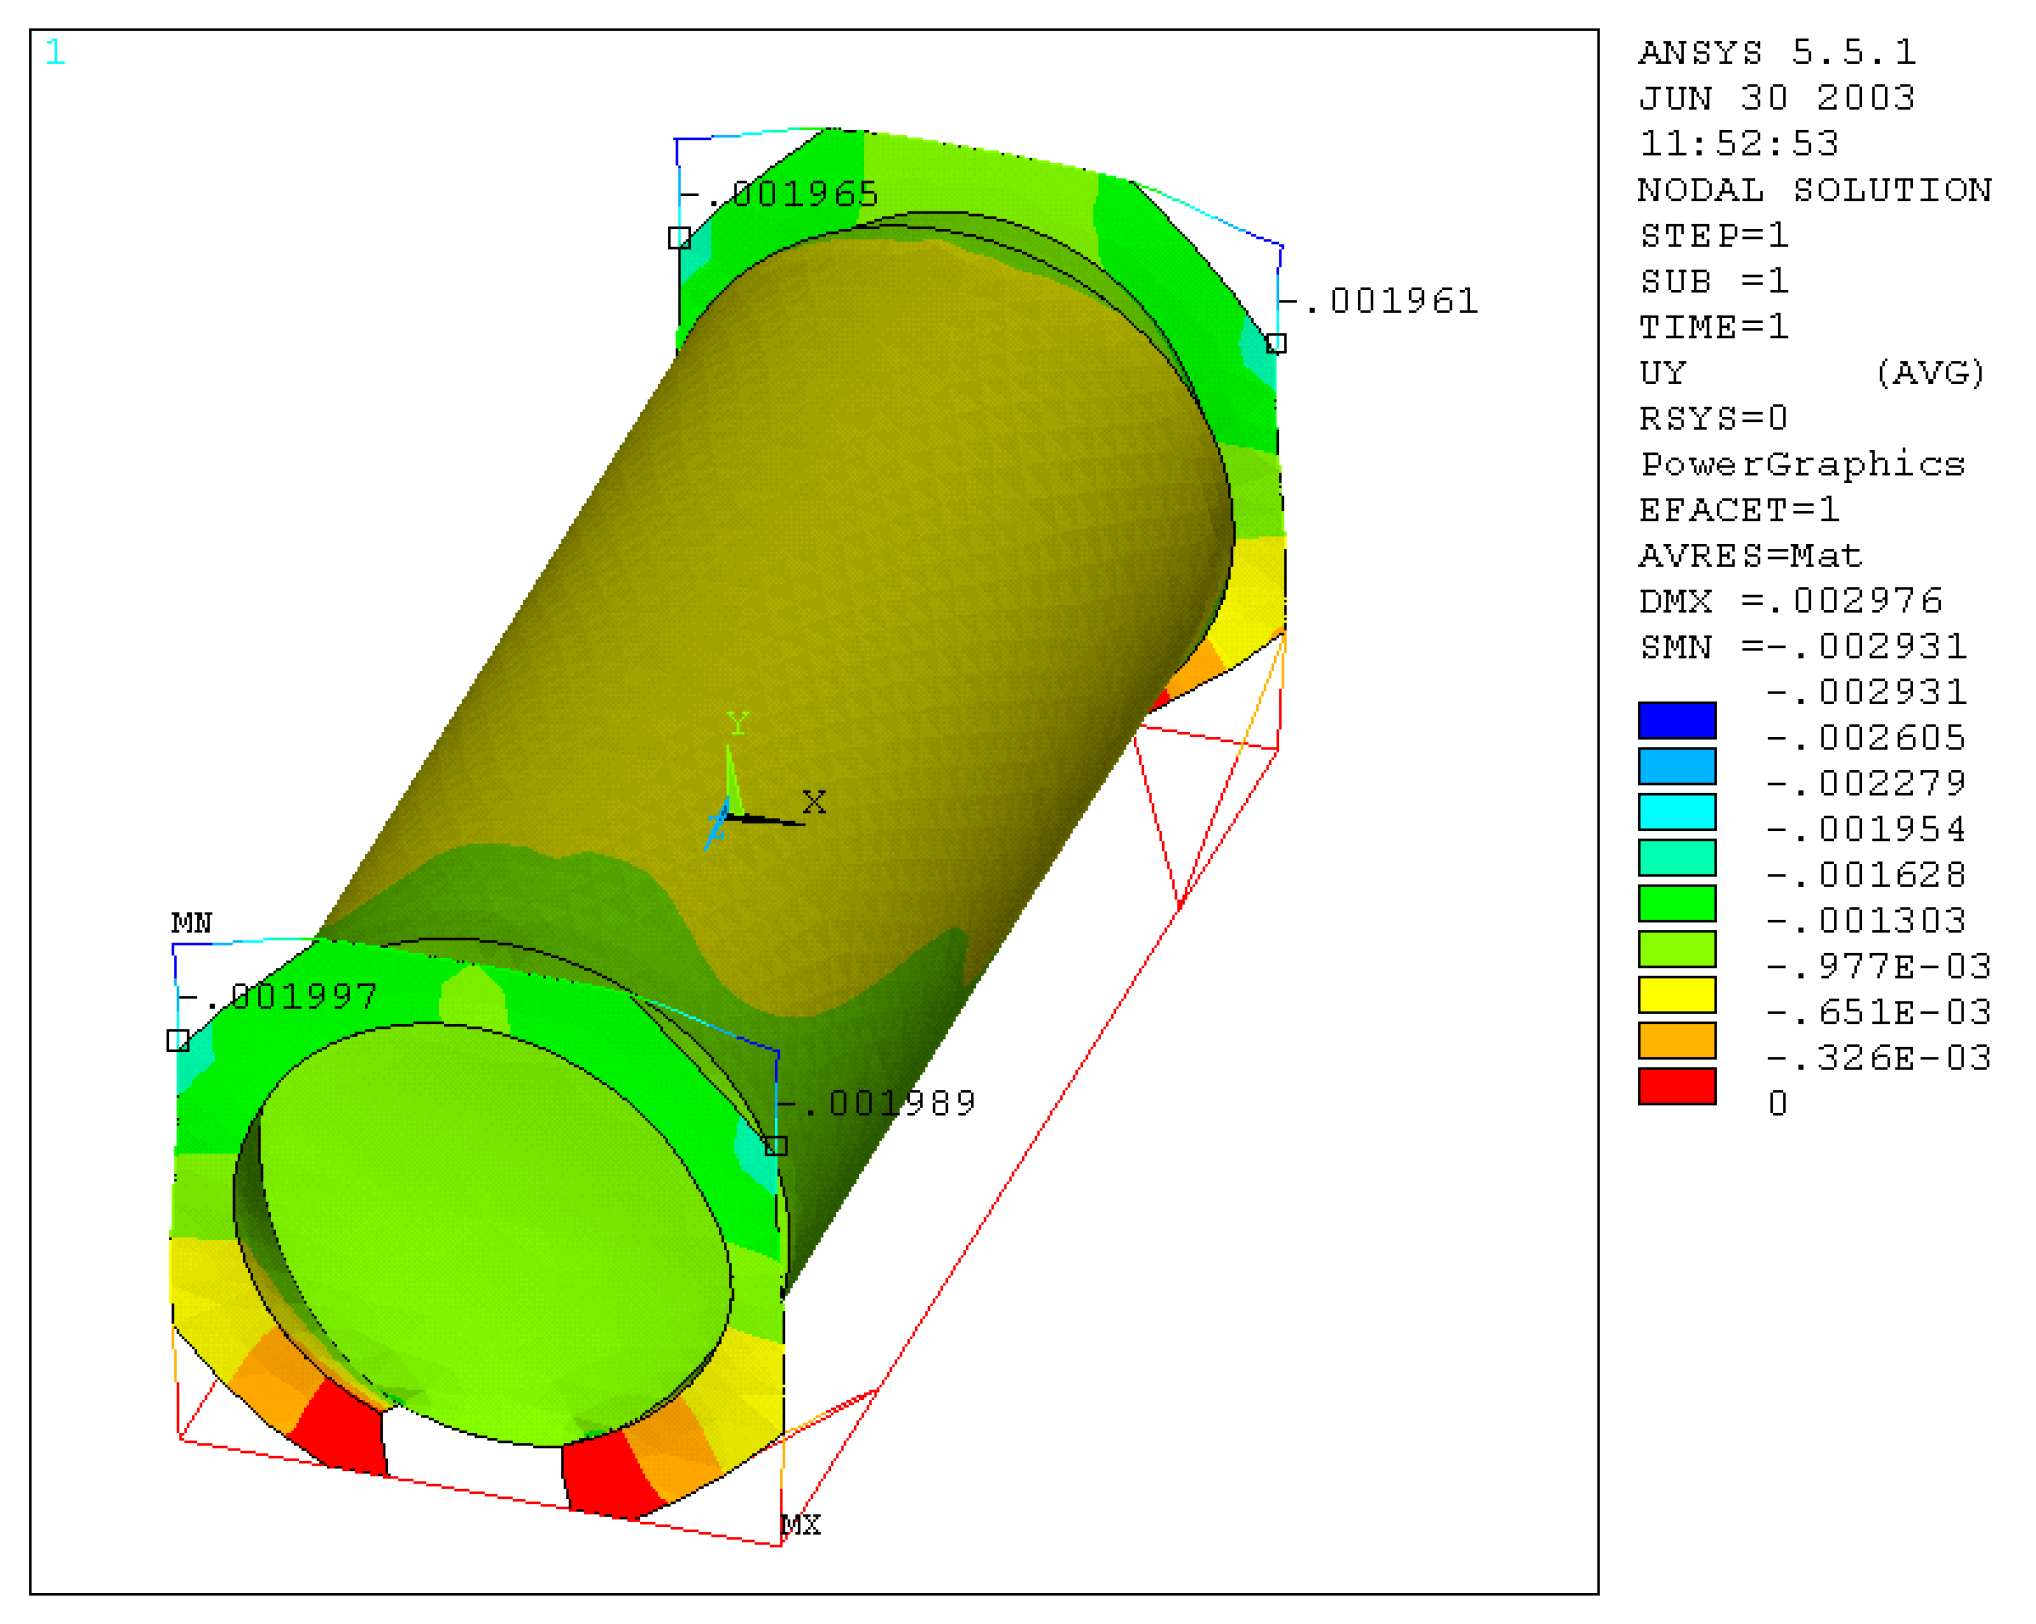Select the square node marker near .001997
Screen dimensions: 2036x1624
click(x=178, y=1041)
